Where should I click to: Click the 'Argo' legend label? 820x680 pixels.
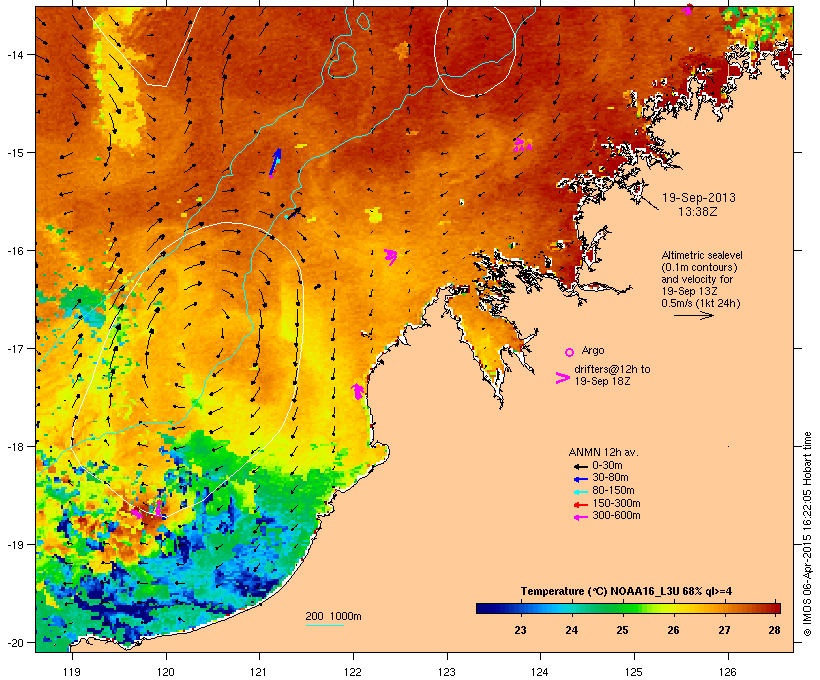593,350
